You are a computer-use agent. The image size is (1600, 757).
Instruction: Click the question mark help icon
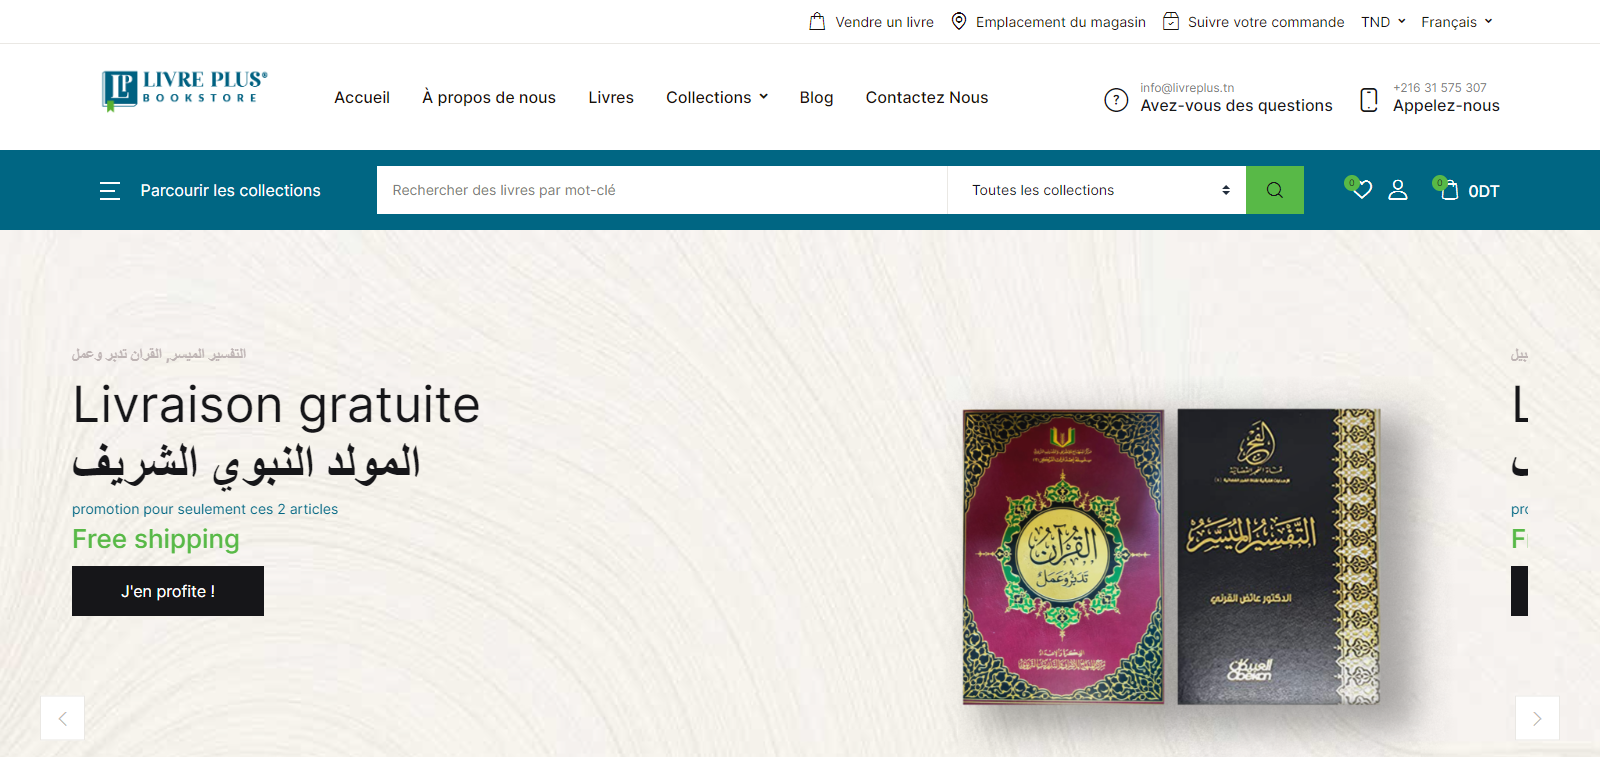coord(1116,100)
